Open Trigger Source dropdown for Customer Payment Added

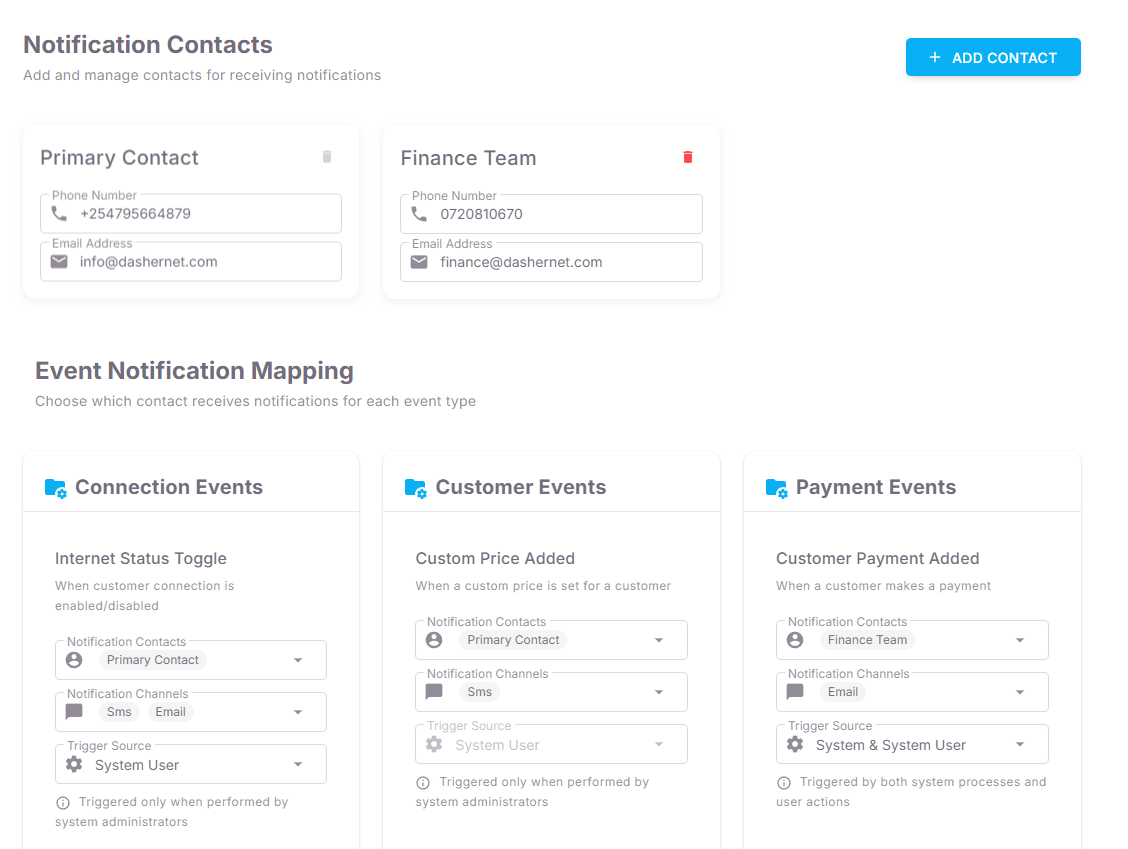click(1020, 745)
